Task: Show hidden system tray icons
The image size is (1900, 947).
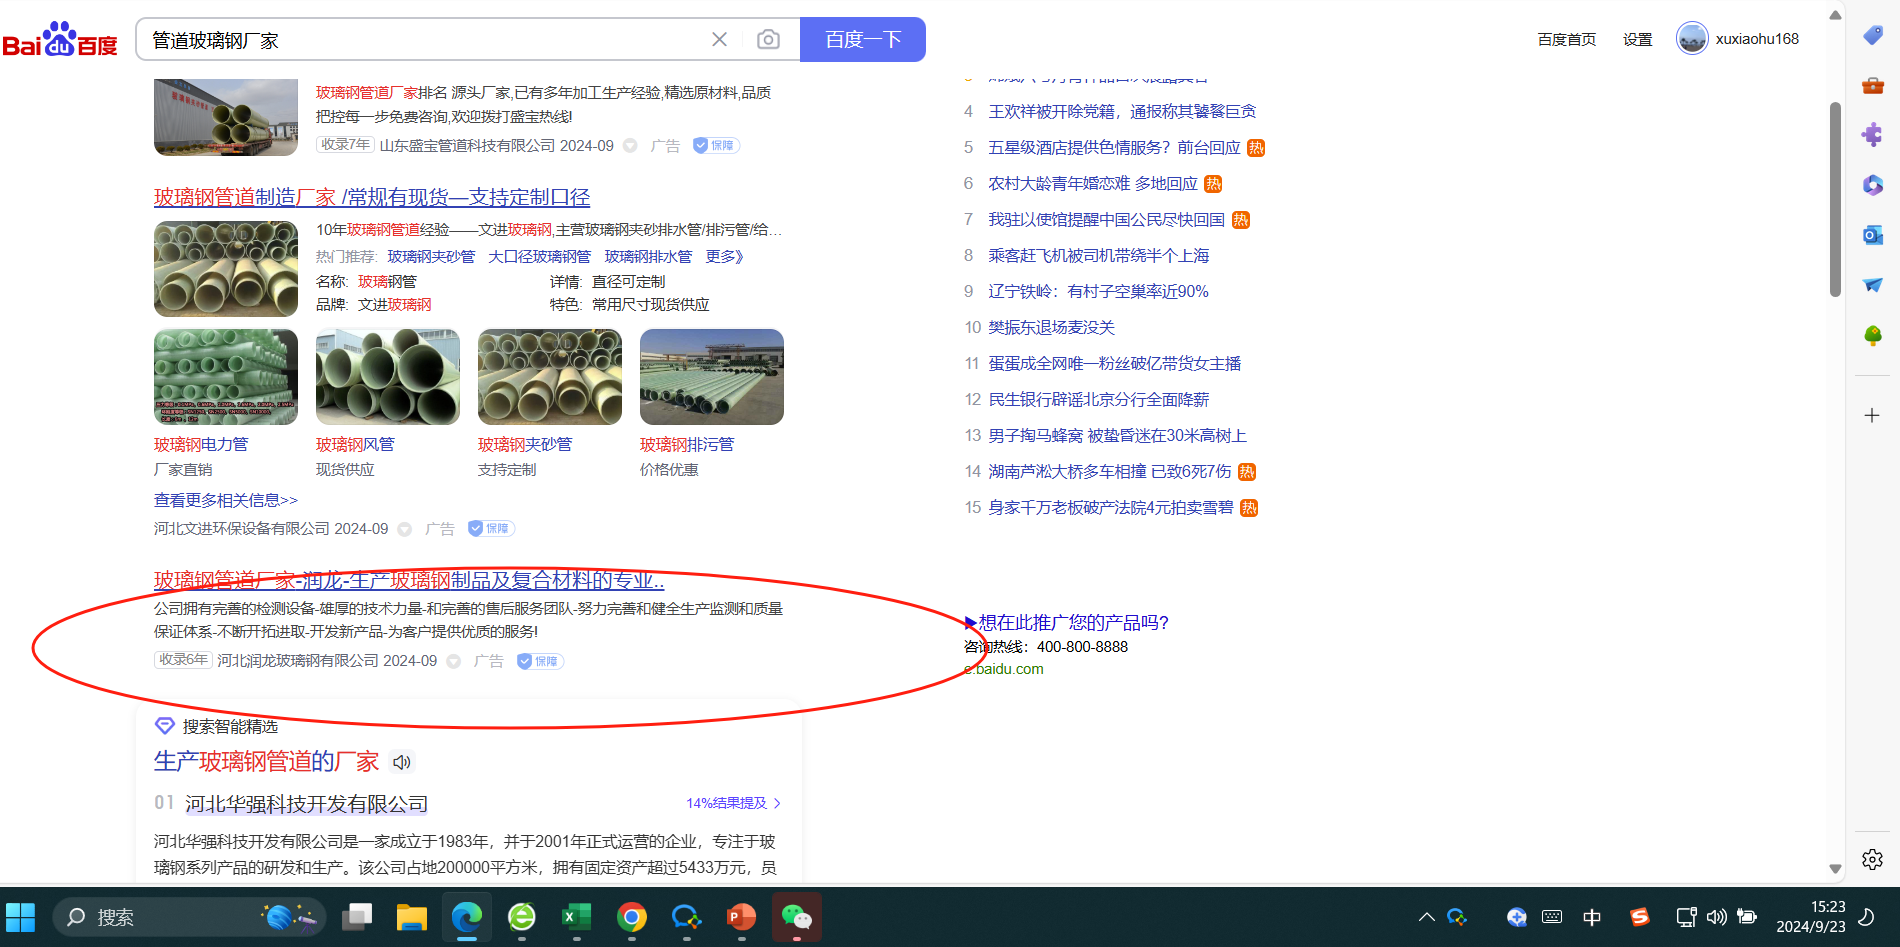Action: (1426, 917)
